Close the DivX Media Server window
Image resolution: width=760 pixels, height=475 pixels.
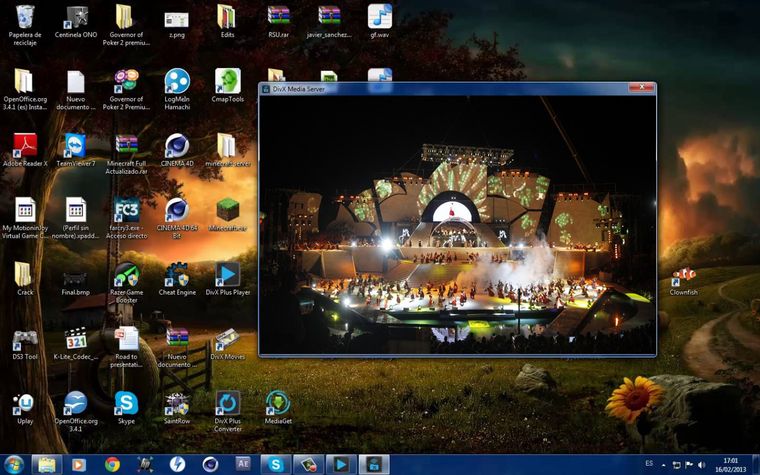(x=647, y=88)
